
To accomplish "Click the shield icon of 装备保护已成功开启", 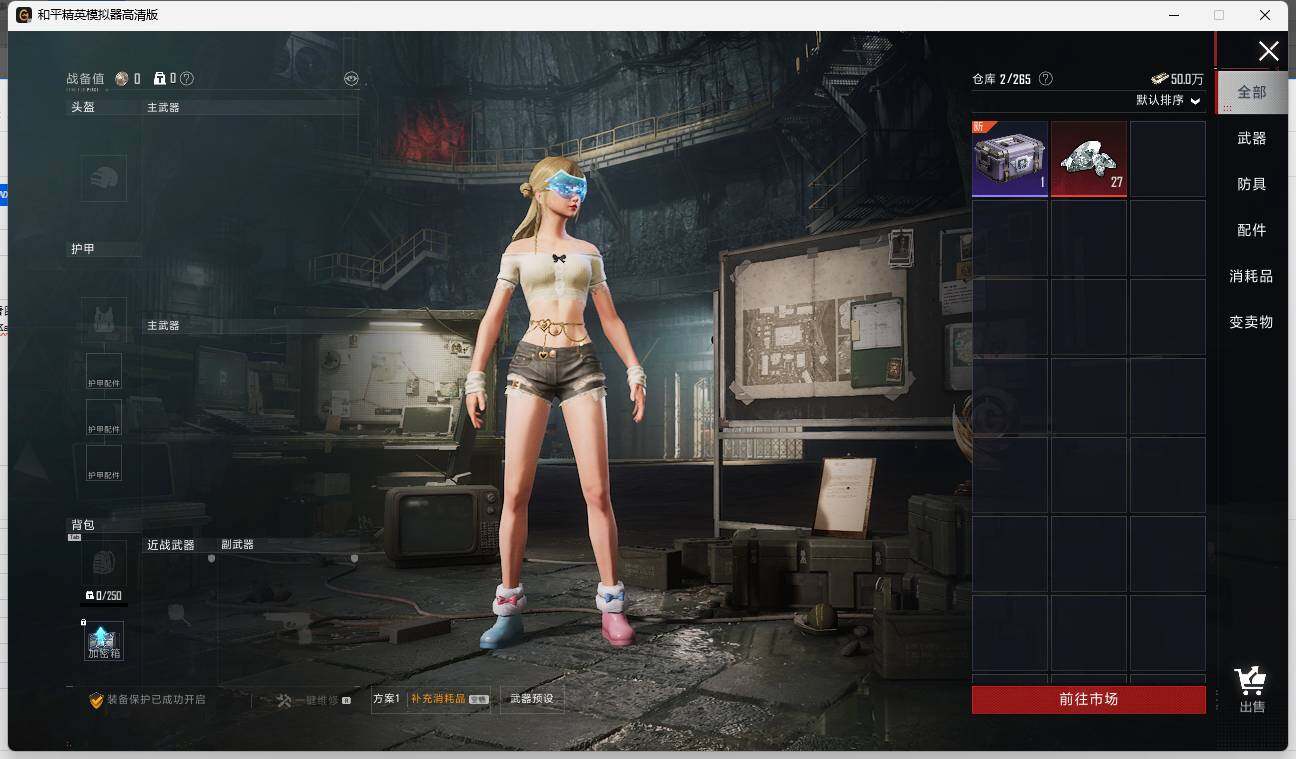I will 96,700.
